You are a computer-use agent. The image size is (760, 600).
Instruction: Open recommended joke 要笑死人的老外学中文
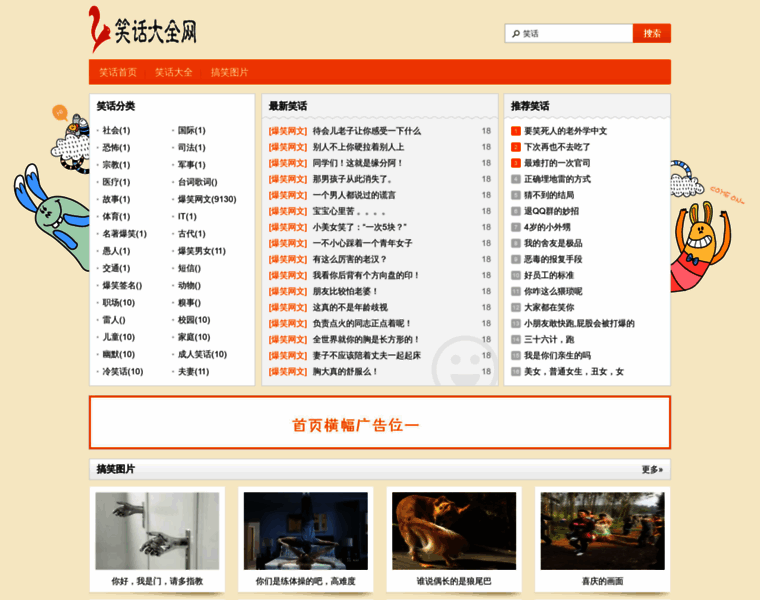point(566,131)
